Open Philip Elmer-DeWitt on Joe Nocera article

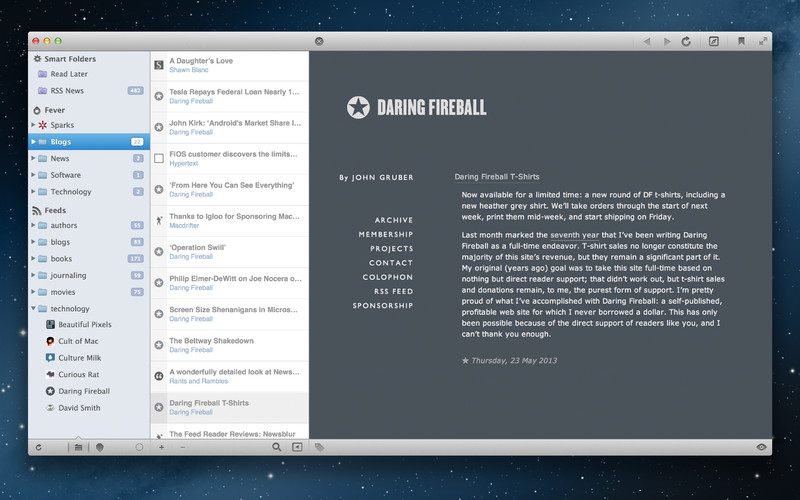click(x=230, y=283)
